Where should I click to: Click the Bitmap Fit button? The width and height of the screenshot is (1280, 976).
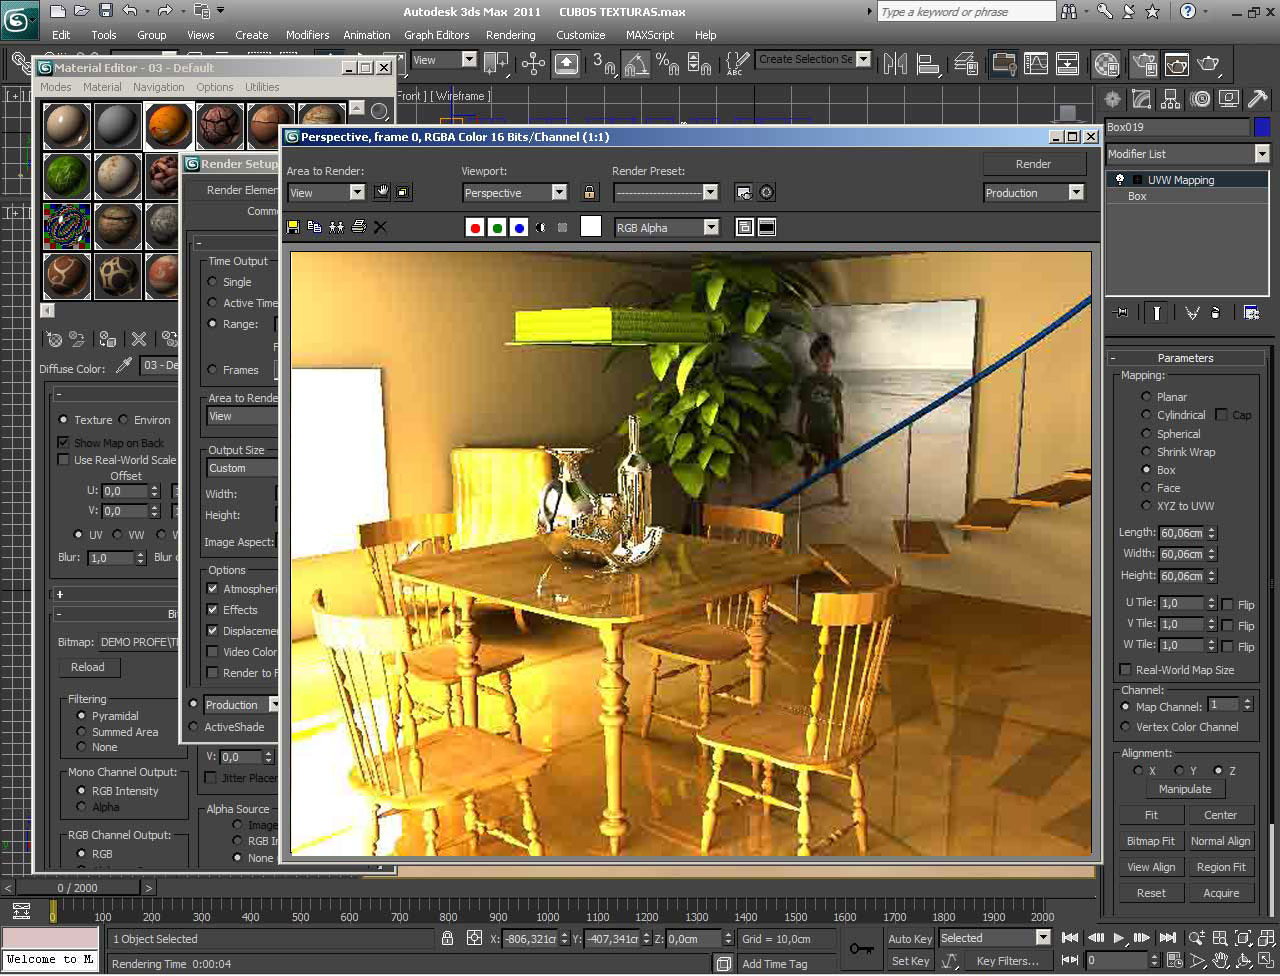tap(1150, 841)
